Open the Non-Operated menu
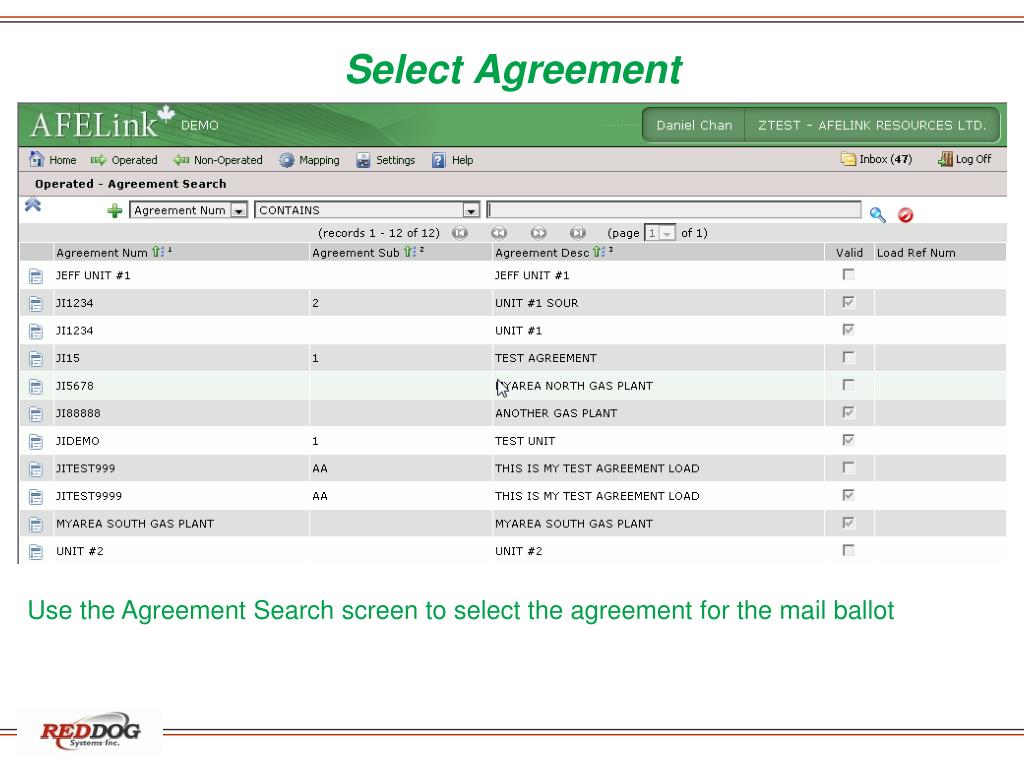The height and width of the screenshot is (768, 1024). (218, 160)
